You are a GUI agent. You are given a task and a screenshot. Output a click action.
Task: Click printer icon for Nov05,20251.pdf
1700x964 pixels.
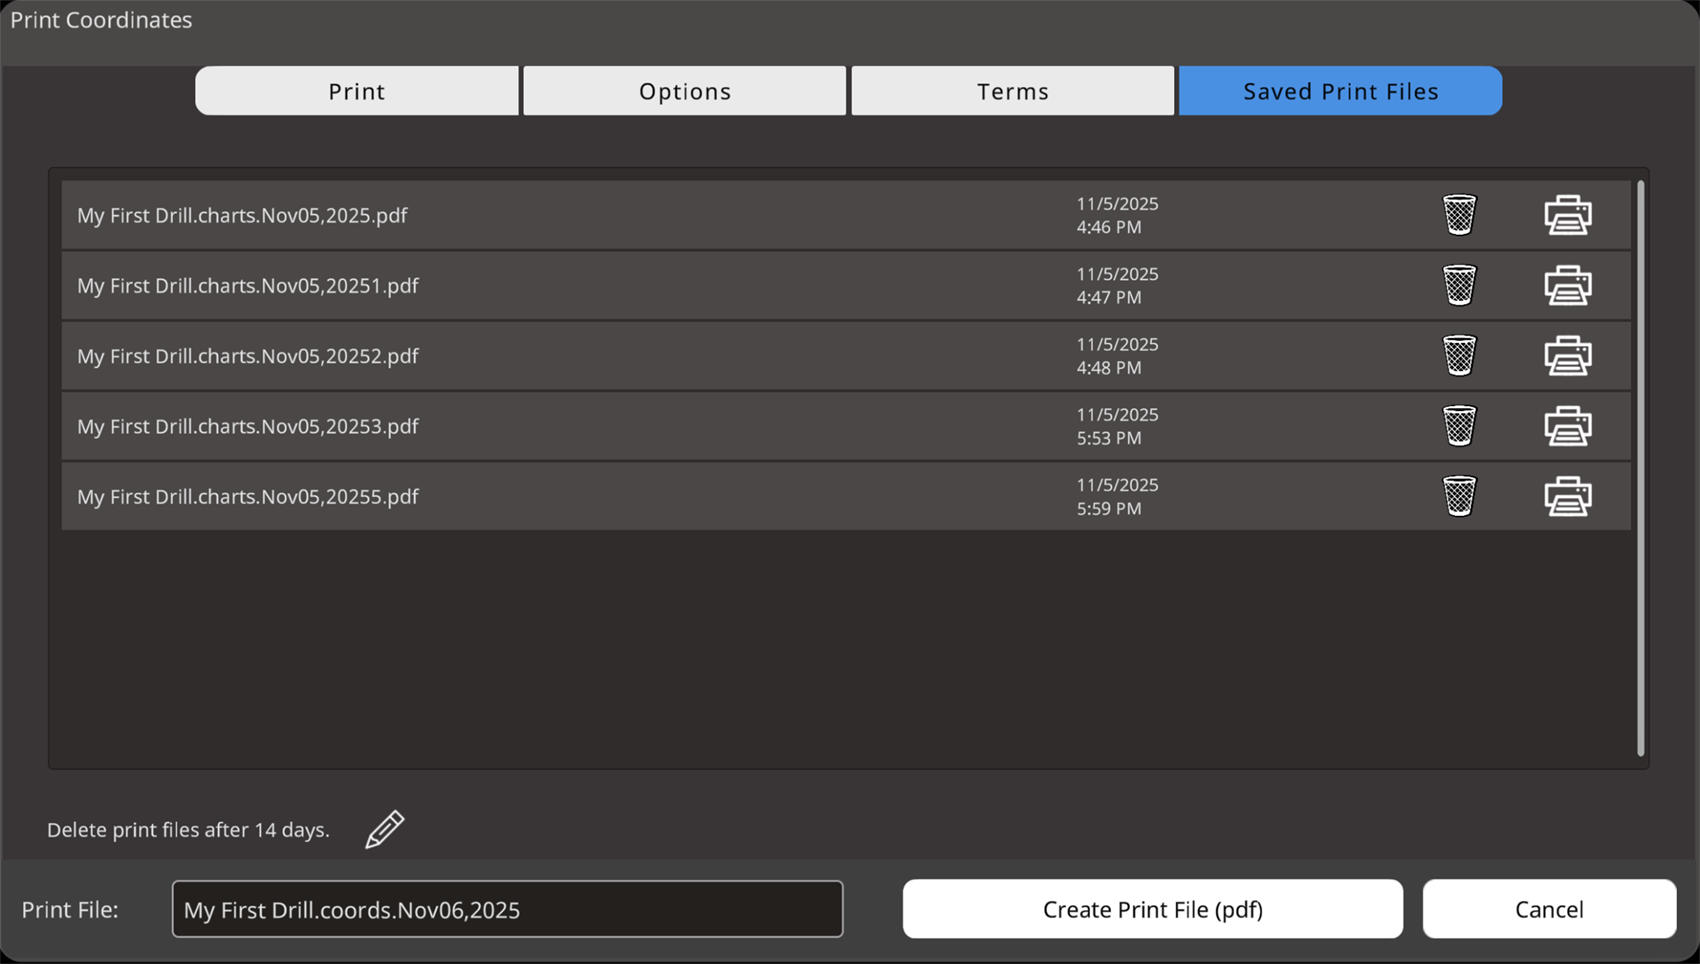1567,285
